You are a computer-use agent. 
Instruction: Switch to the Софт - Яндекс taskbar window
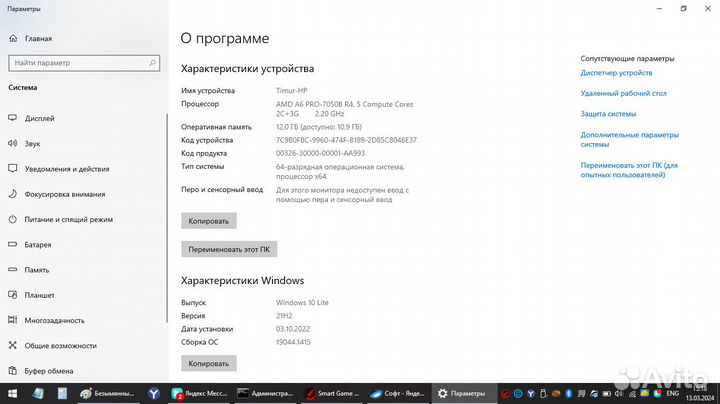tap(398, 393)
